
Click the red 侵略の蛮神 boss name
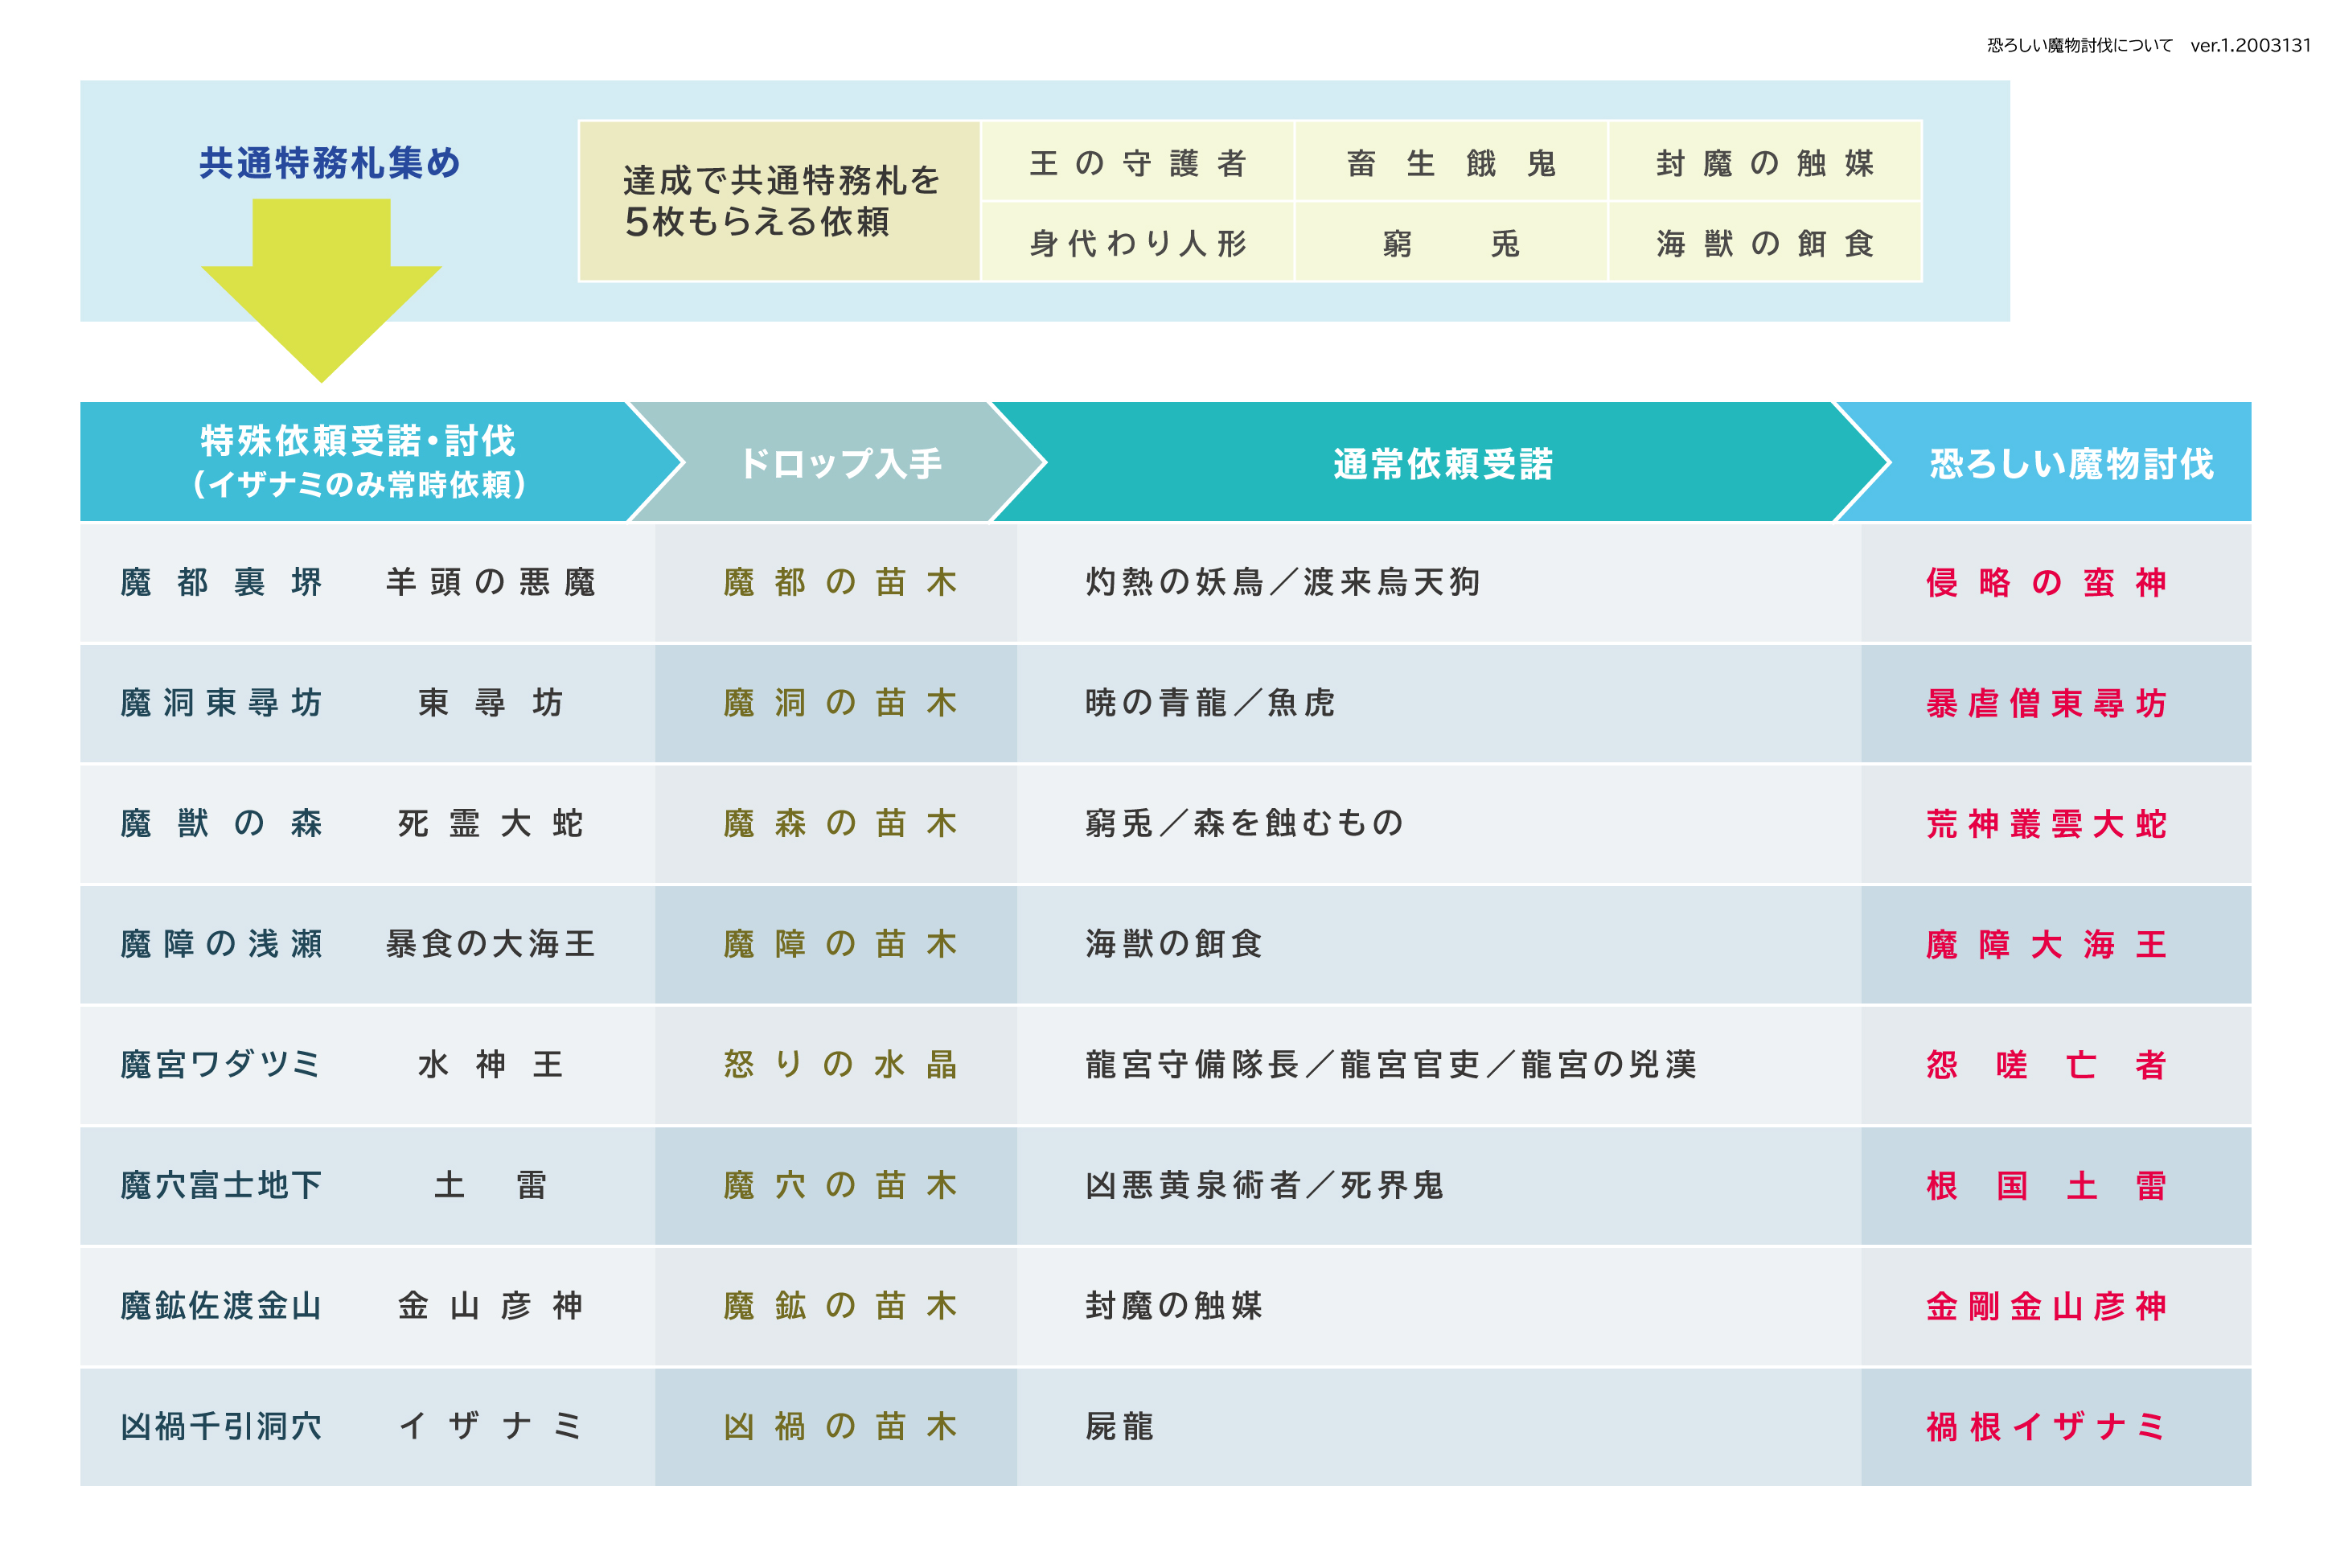point(2046,582)
